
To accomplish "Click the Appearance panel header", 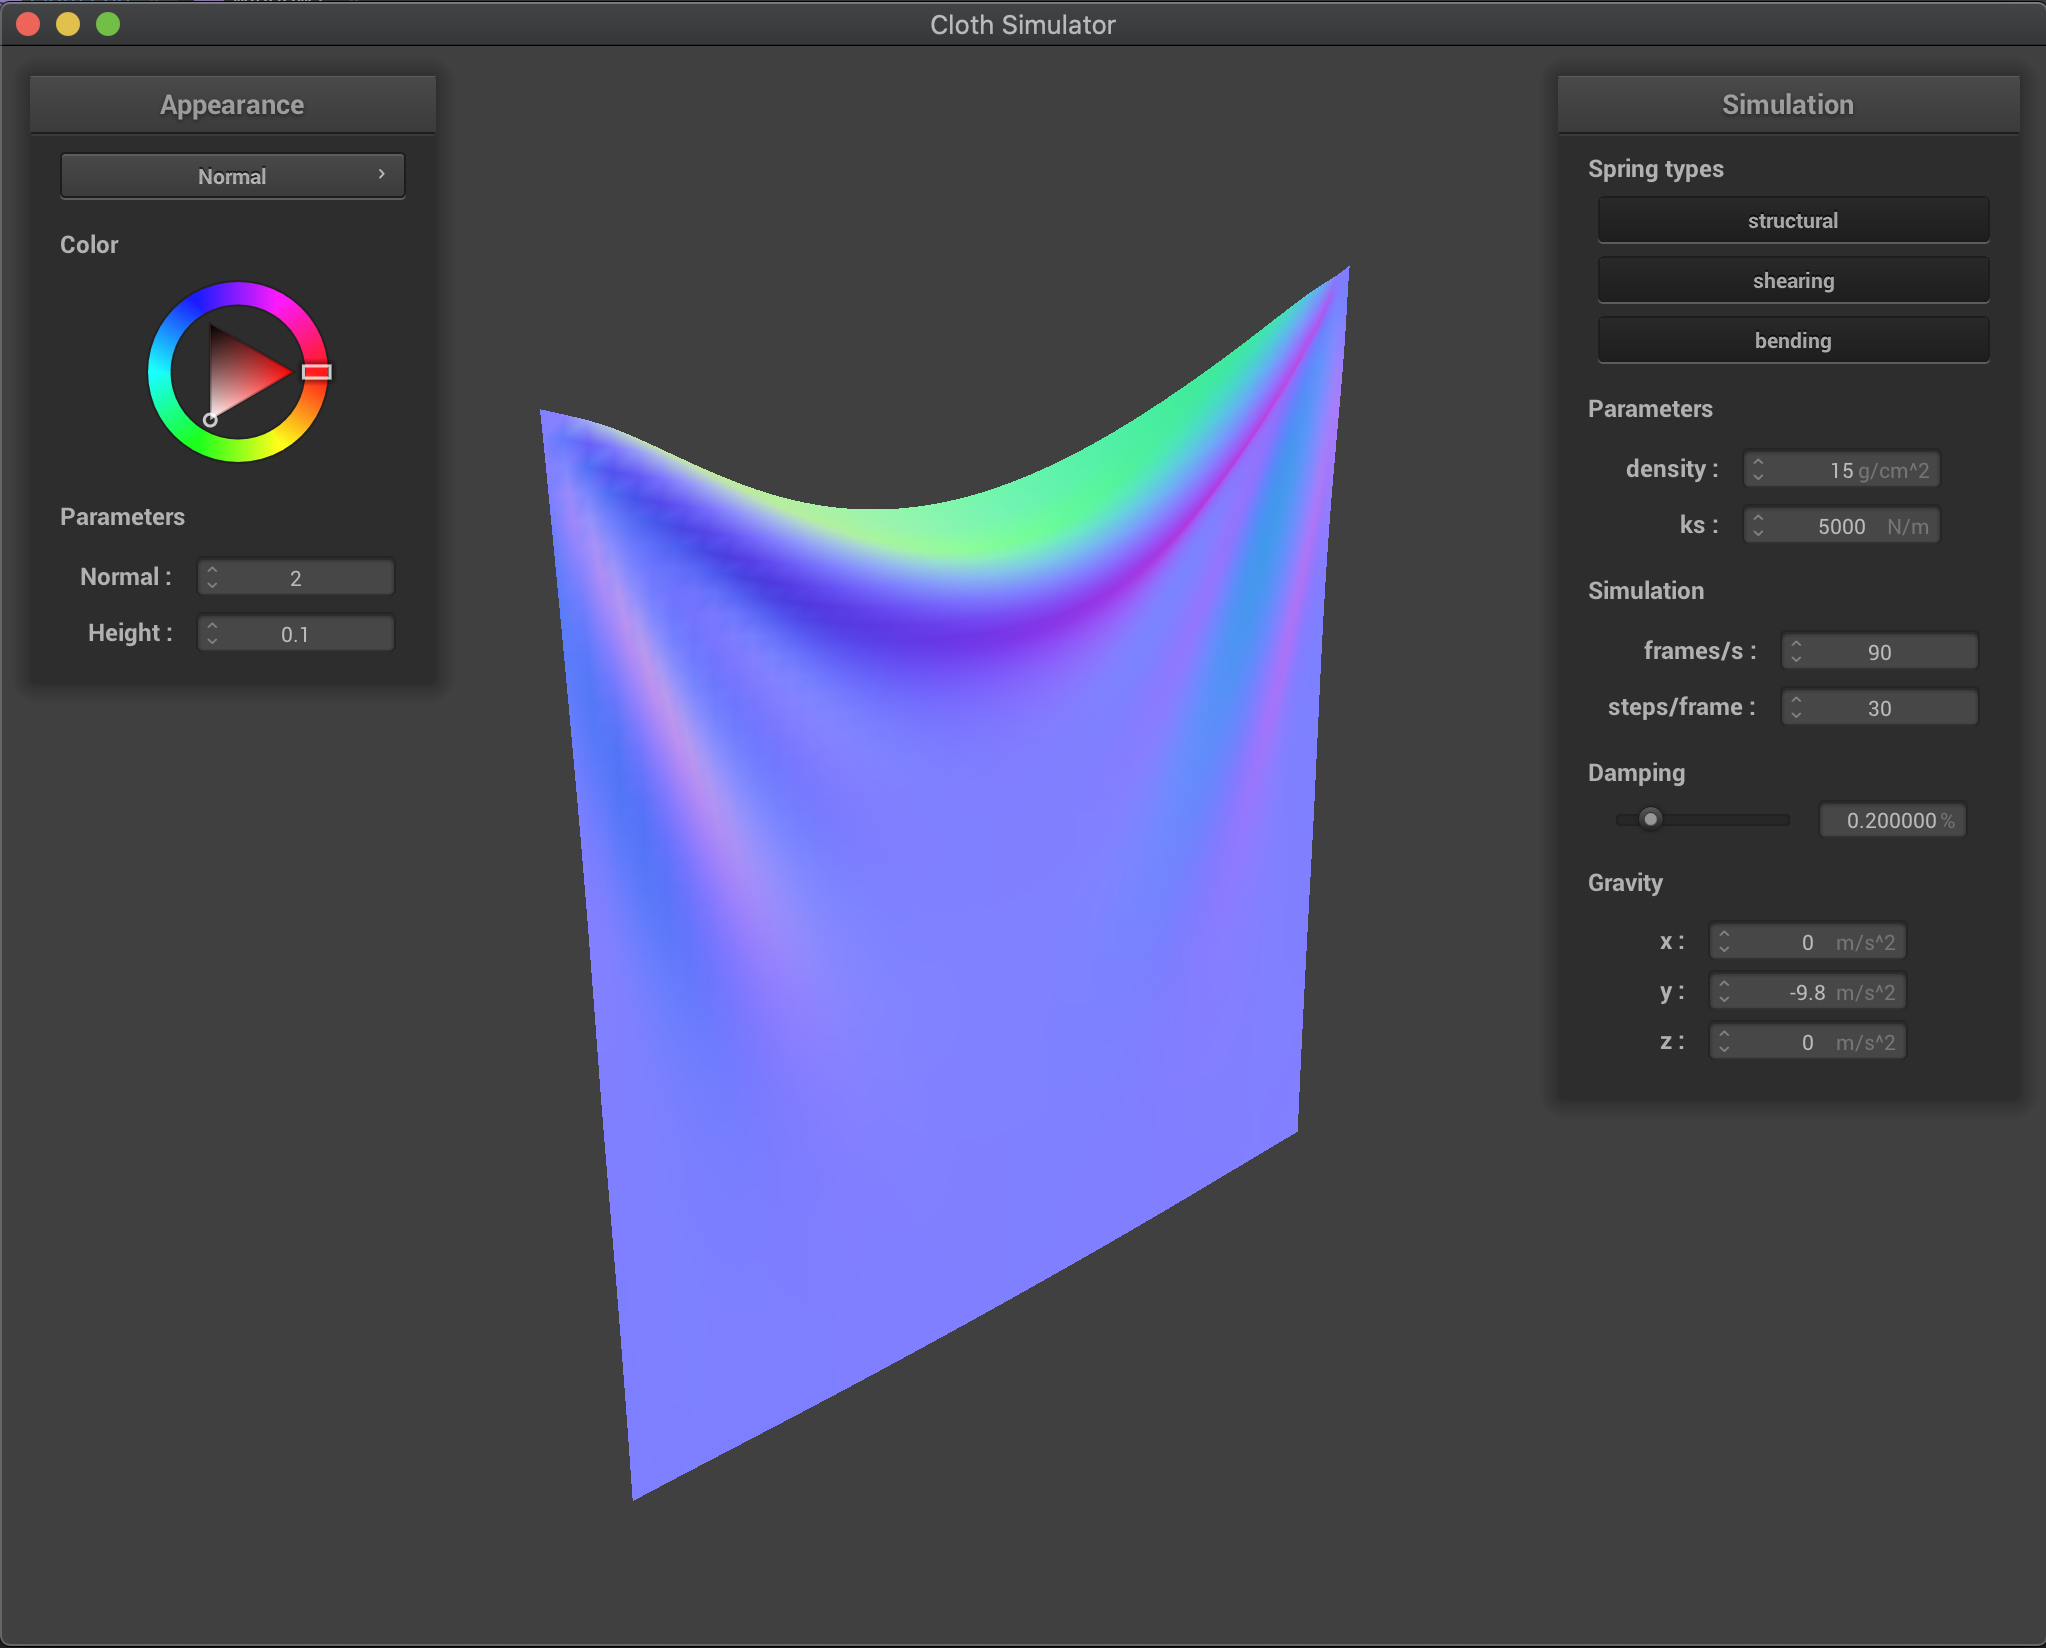I will (x=232, y=104).
